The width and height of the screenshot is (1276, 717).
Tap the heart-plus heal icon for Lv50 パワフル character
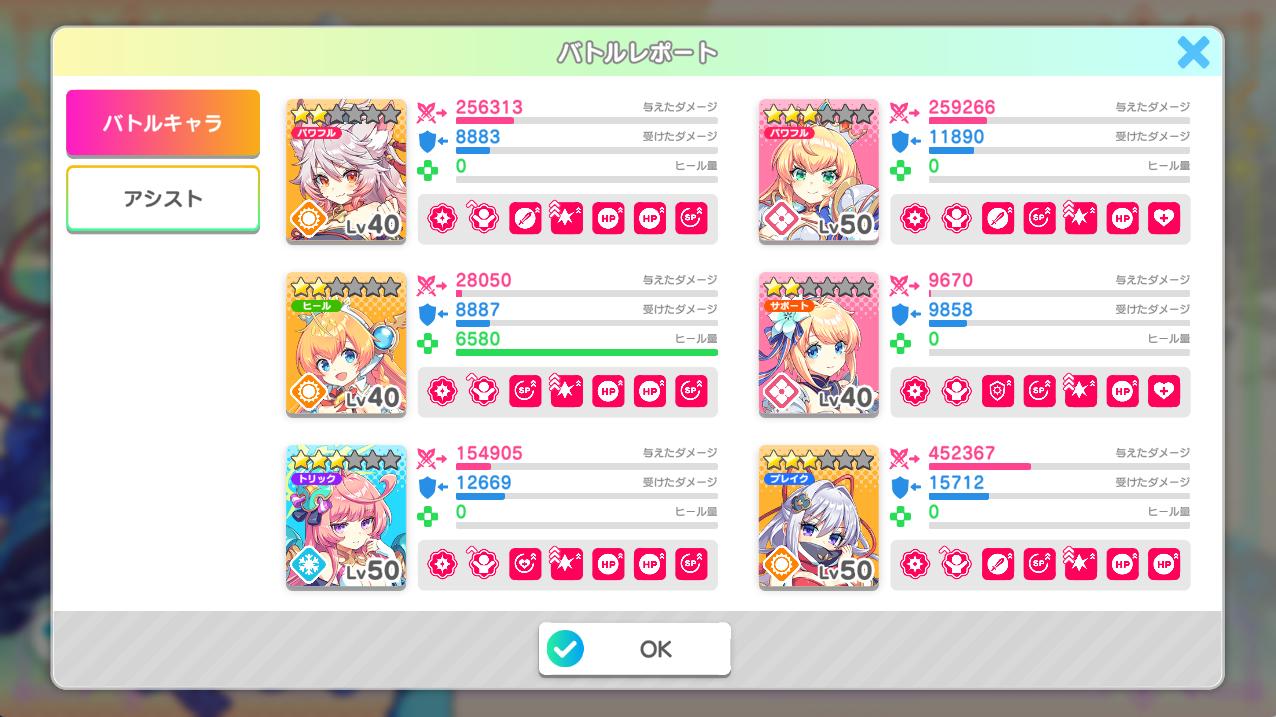1164,218
